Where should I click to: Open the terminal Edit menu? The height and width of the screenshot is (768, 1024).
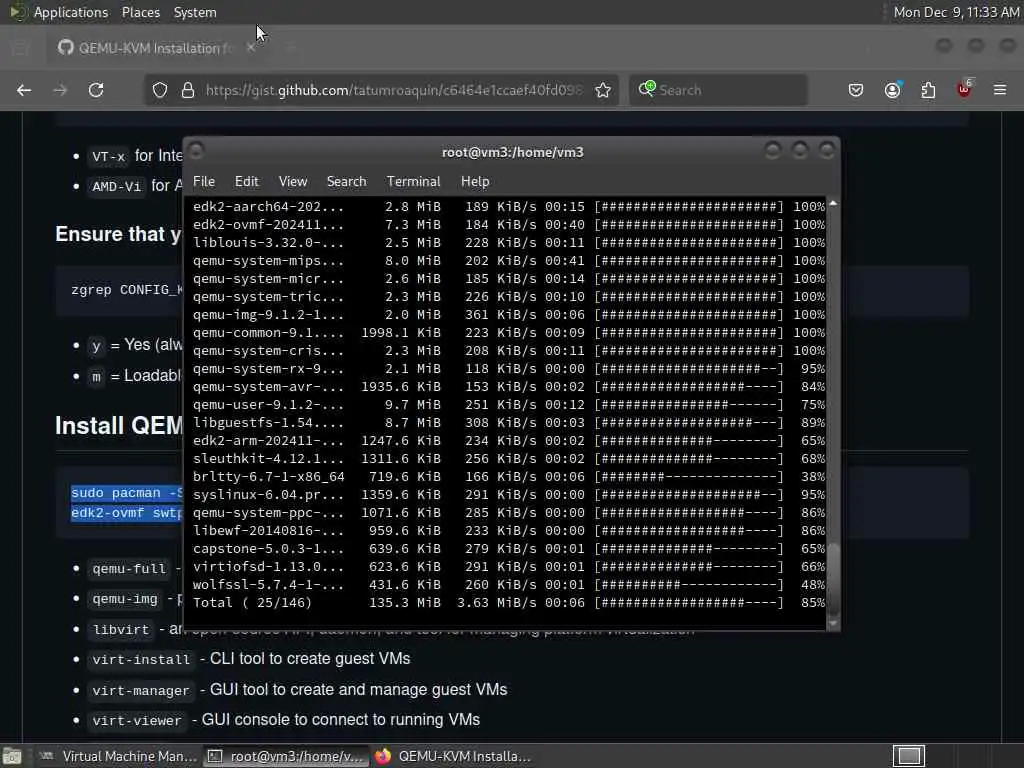click(x=247, y=182)
